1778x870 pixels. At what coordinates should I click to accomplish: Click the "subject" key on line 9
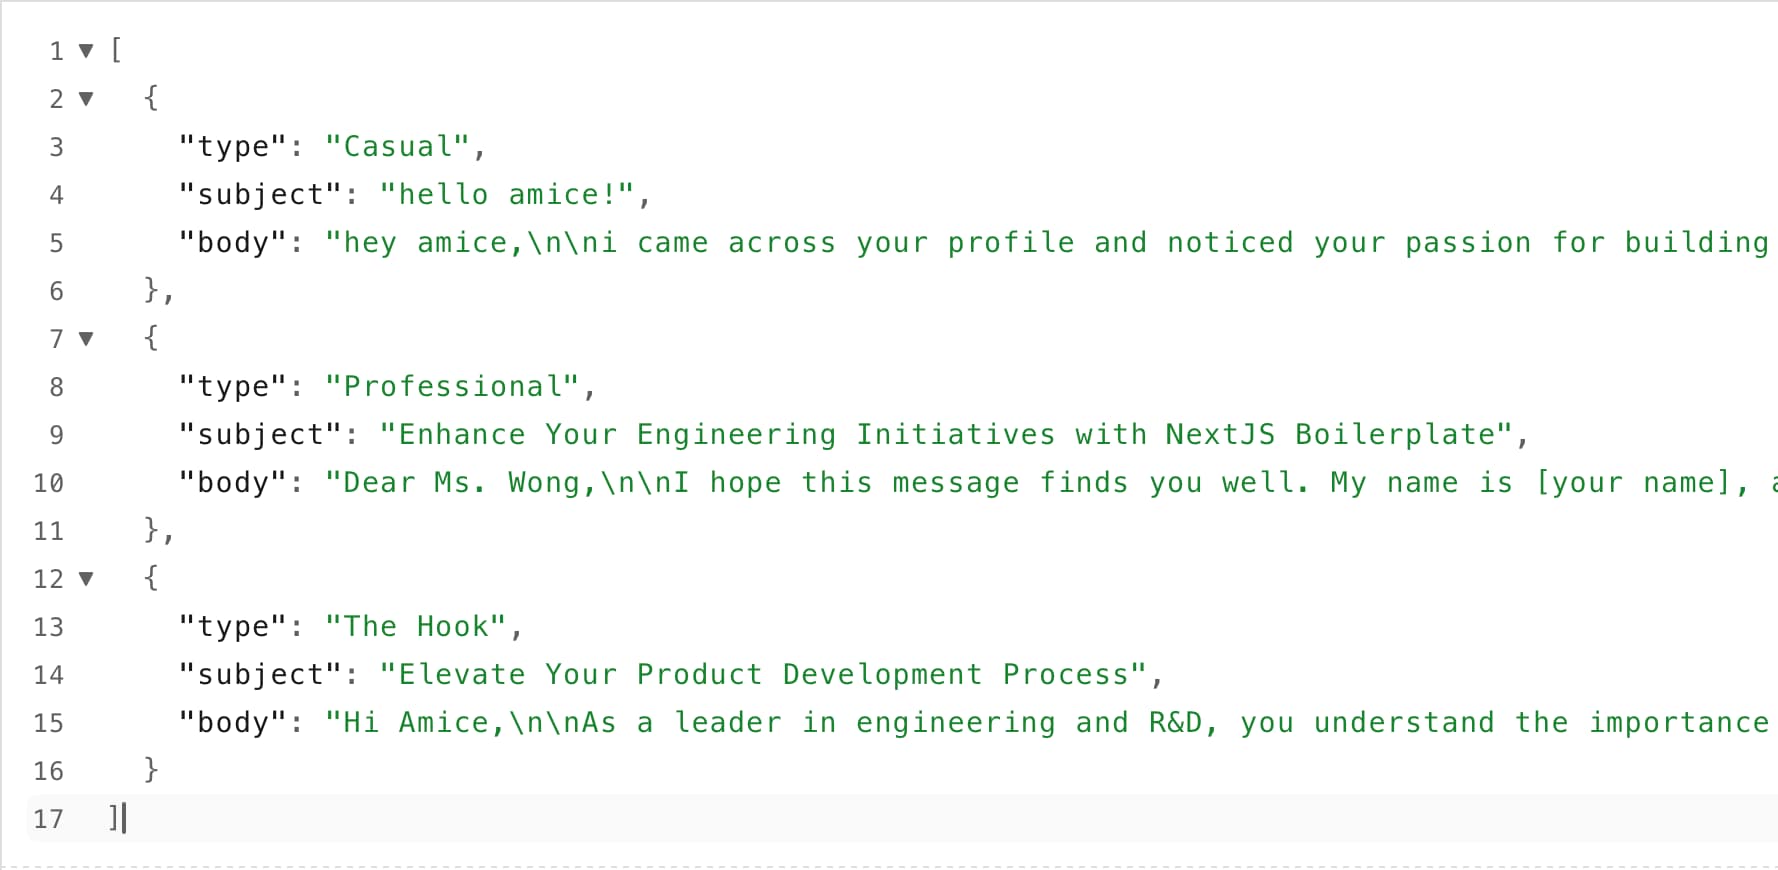point(261,435)
